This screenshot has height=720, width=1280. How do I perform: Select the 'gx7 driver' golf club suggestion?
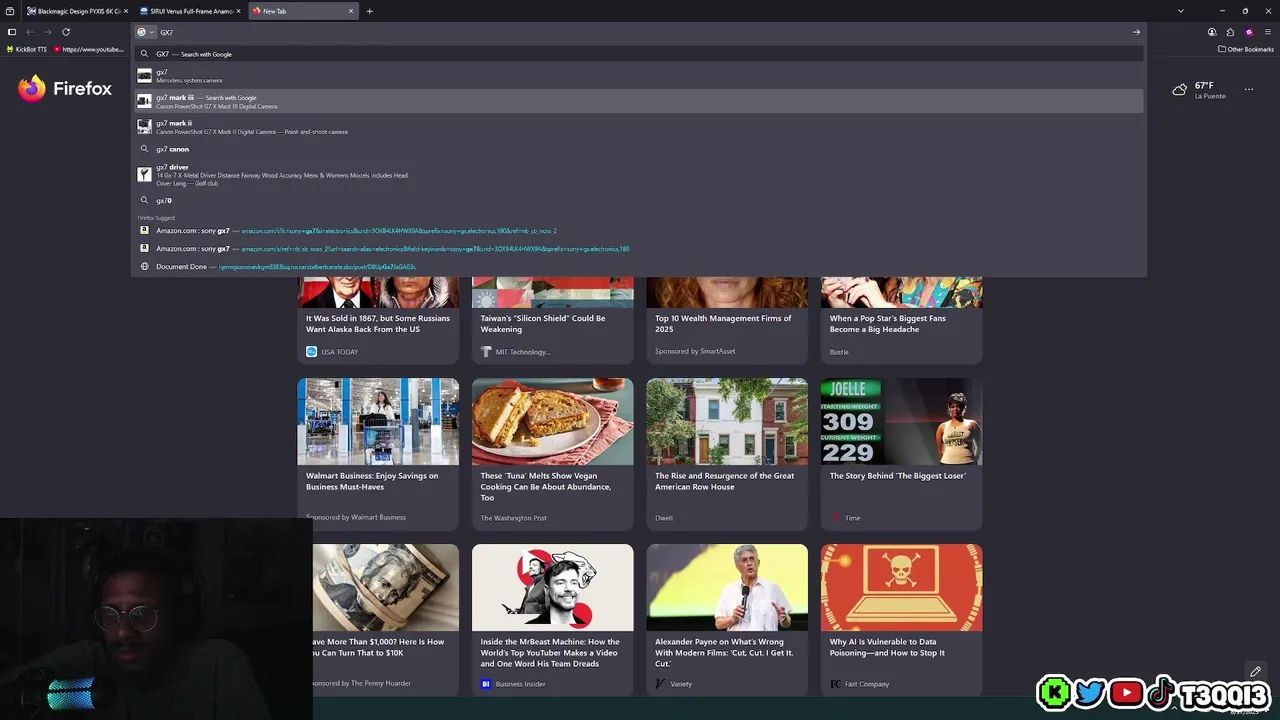point(639,175)
